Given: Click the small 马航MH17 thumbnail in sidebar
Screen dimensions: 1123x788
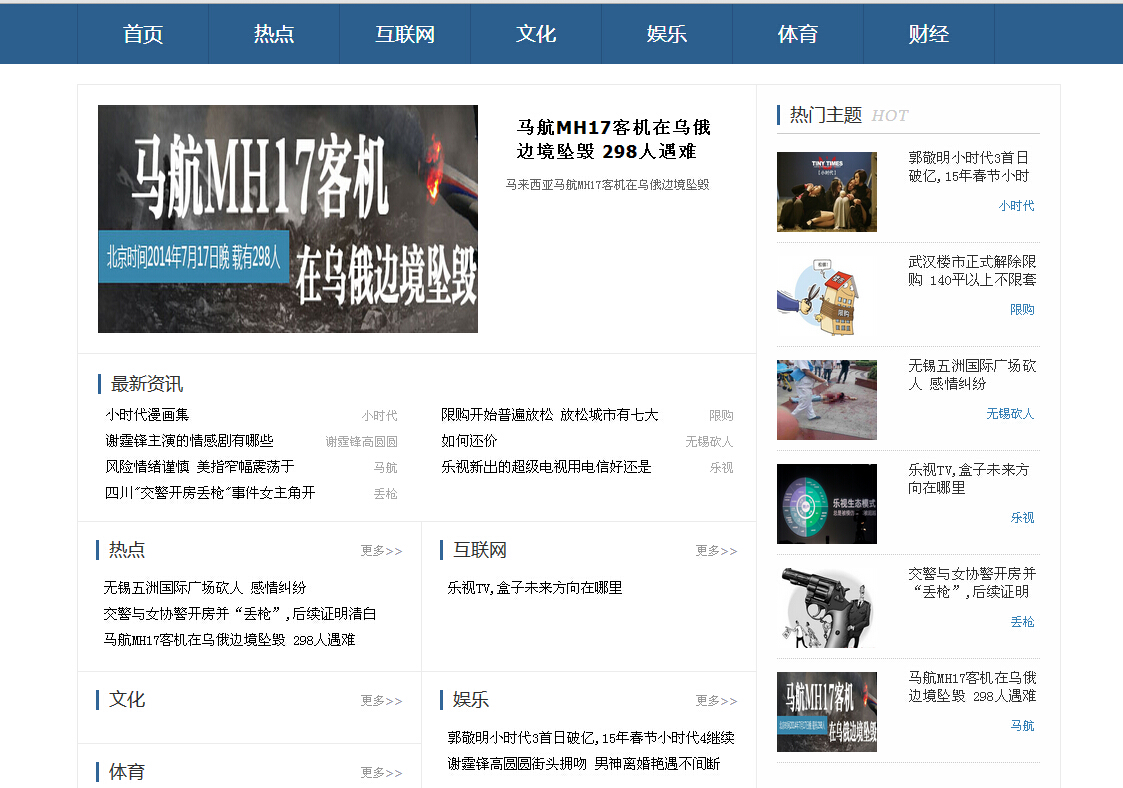Looking at the screenshot, I should [x=826, y=712].
